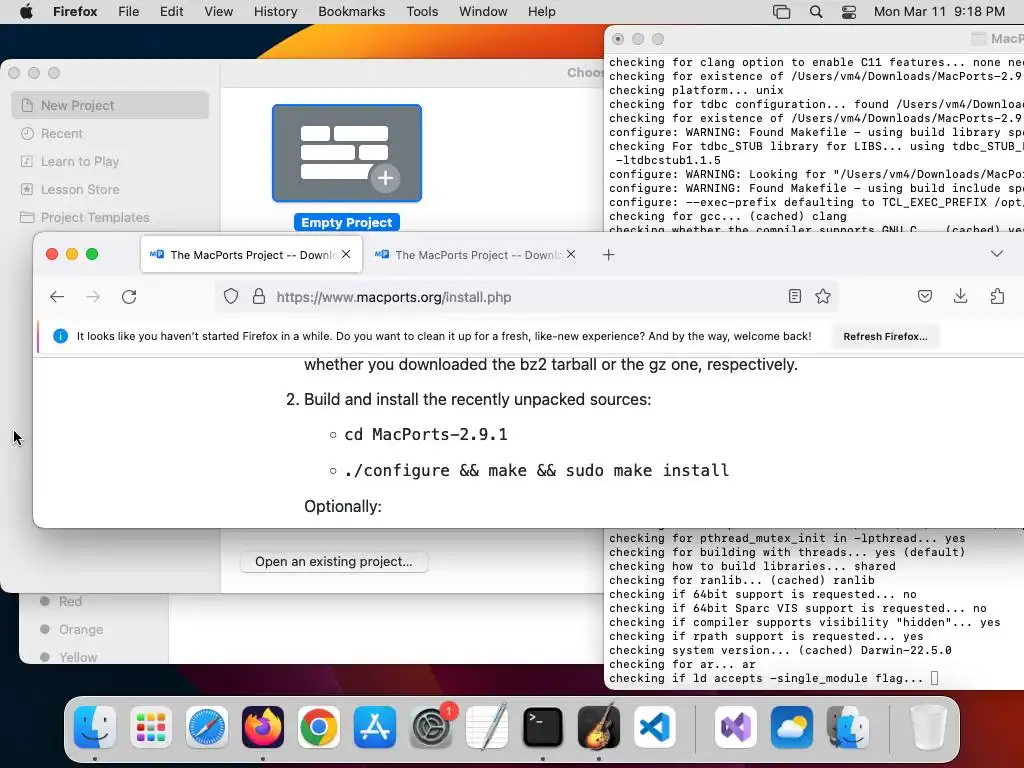This screenshot has width=1024, height=768.
Task: Click Firefox icon in the Dock
Action: pos(263,727)
